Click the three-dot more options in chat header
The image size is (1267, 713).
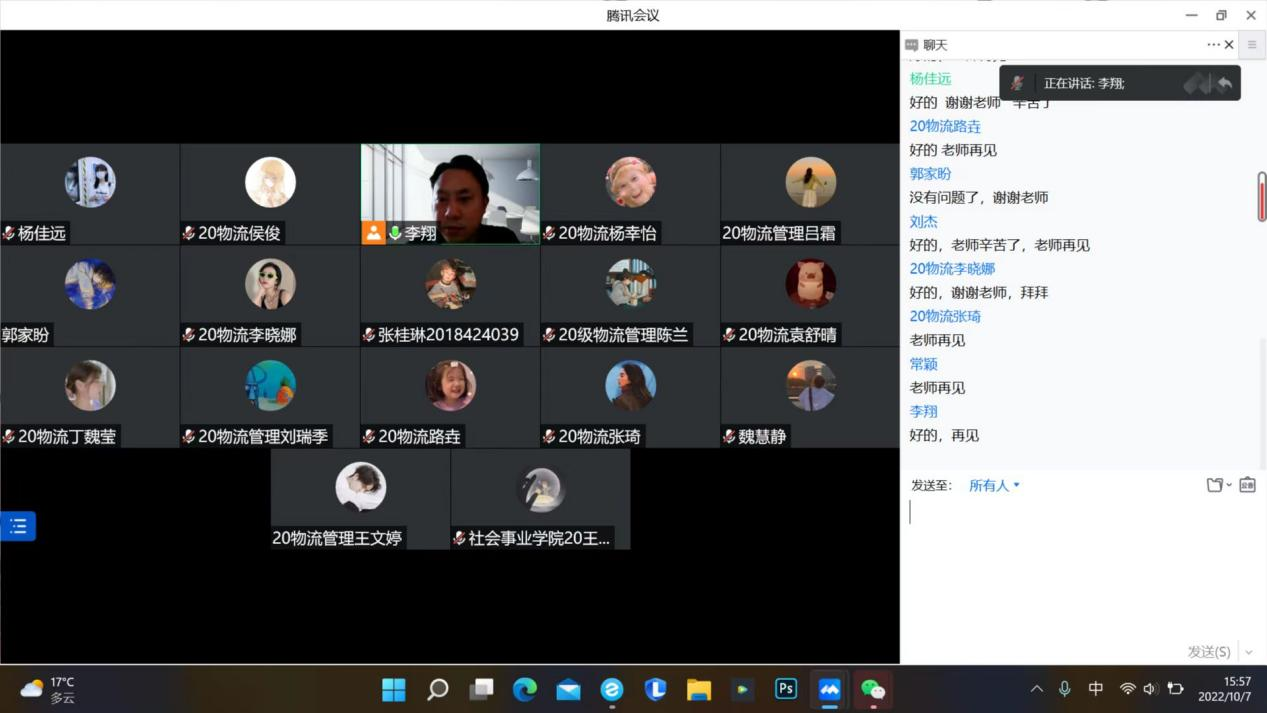[1213, 45]
